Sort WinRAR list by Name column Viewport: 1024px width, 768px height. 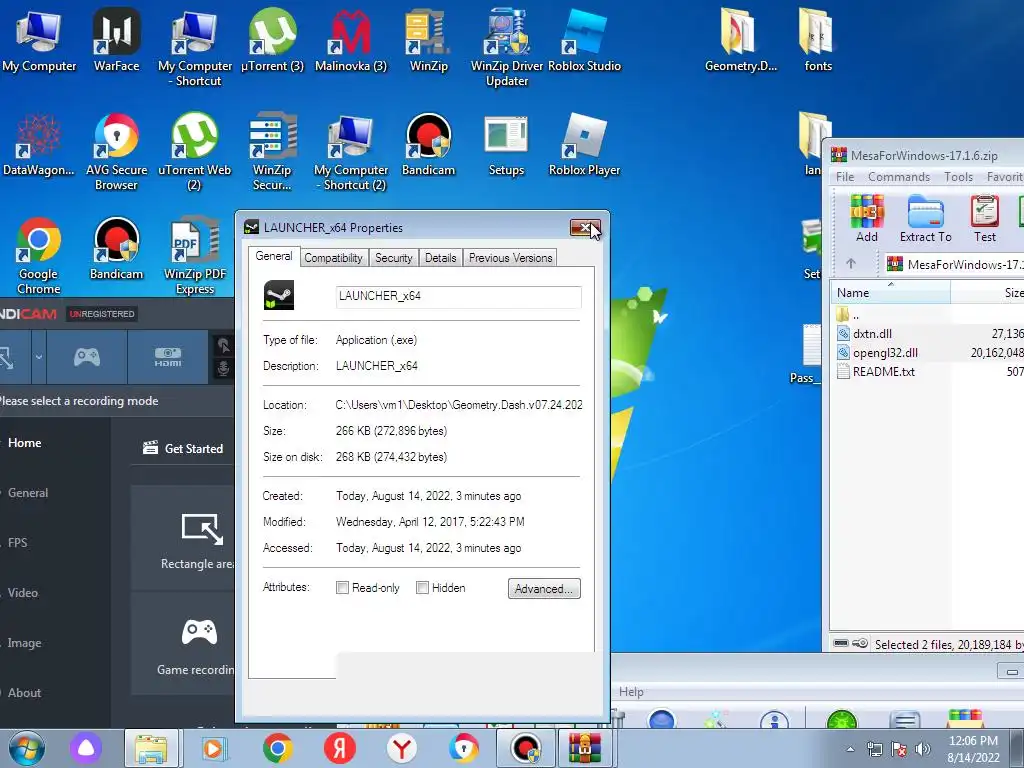point(890,293)
